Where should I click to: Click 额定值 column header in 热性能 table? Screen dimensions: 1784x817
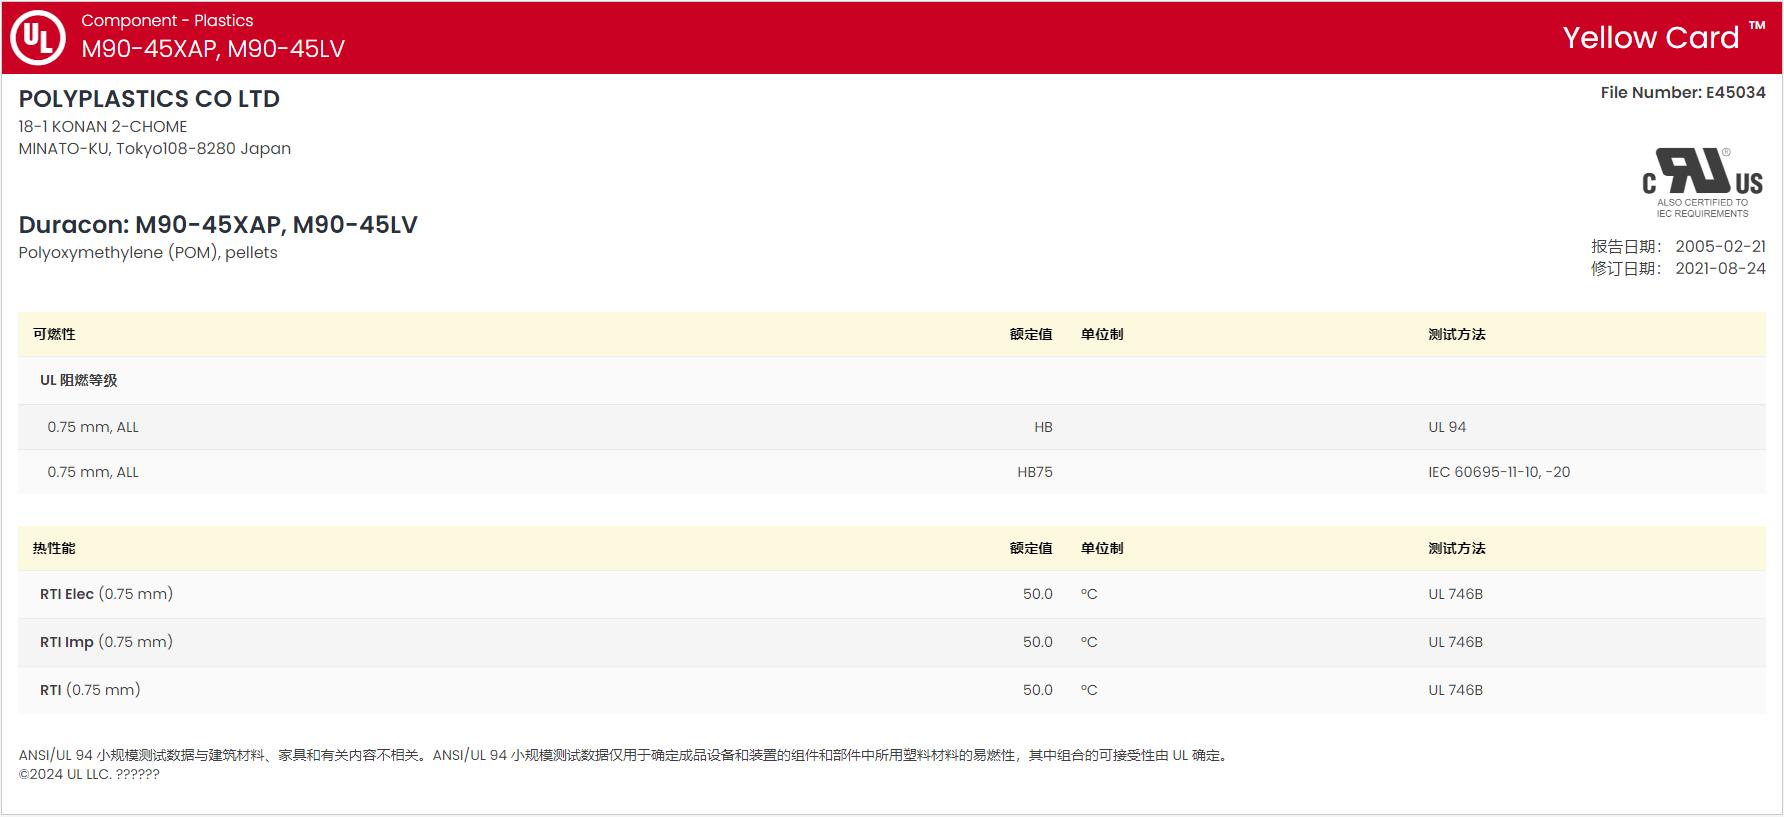tap(1031, 548)
